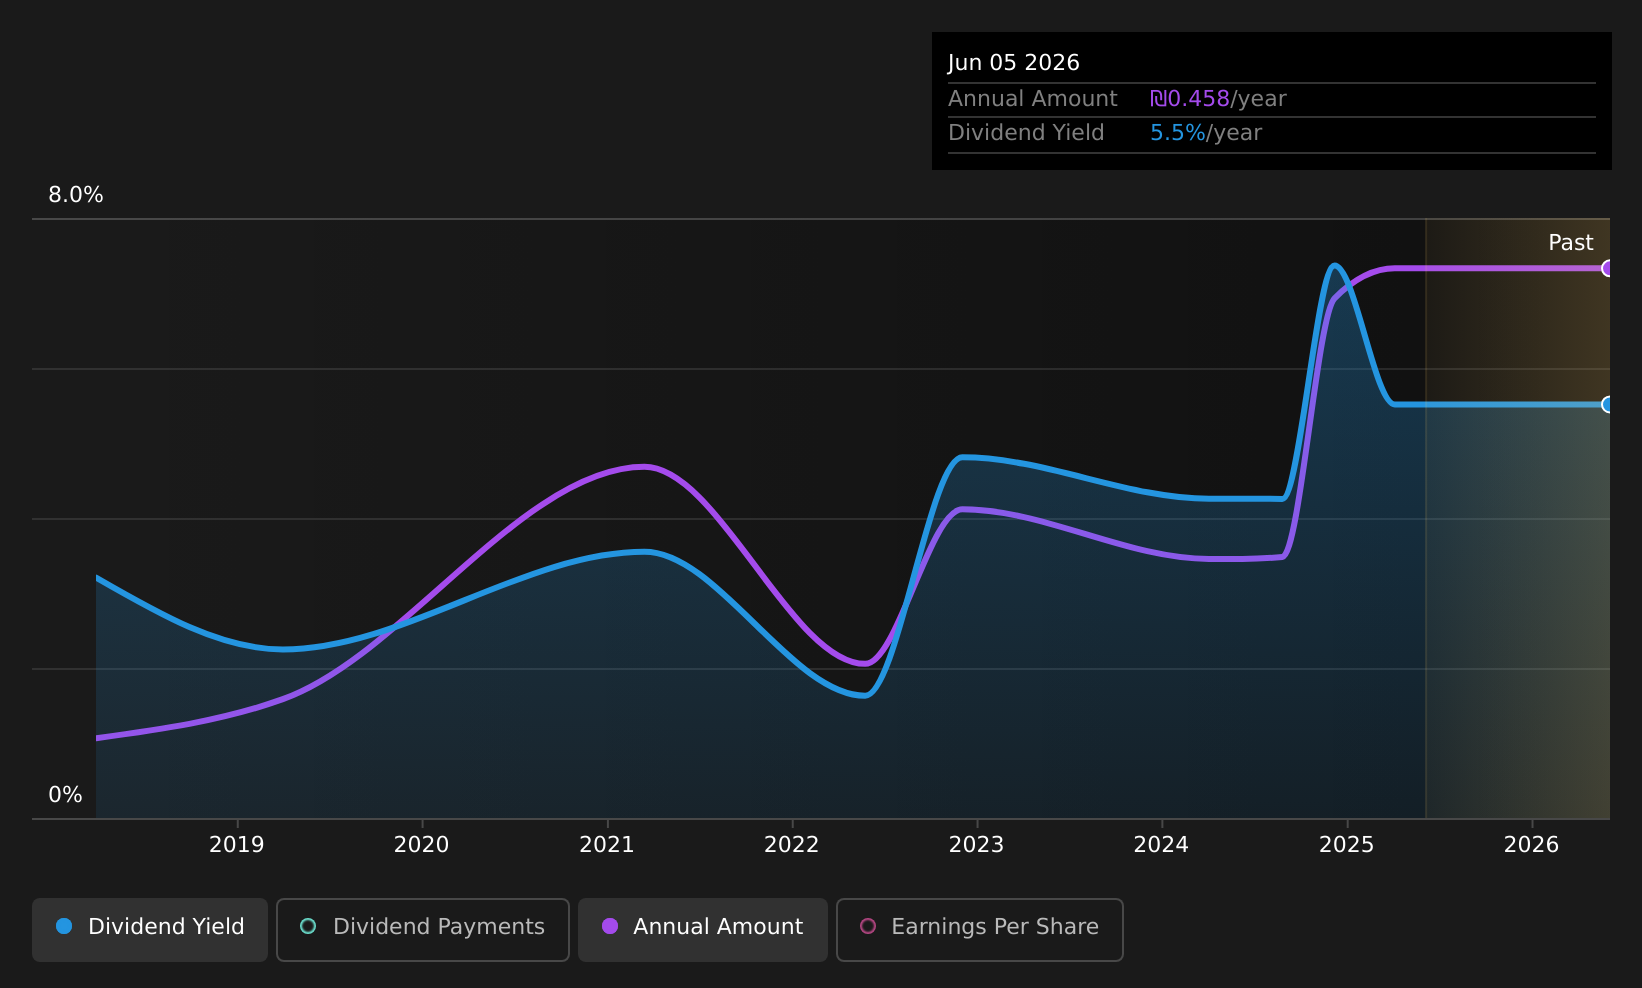1642x988 pixels.
Task: Enable the Earnings Per Share series
Action: (x=979, y=929)
